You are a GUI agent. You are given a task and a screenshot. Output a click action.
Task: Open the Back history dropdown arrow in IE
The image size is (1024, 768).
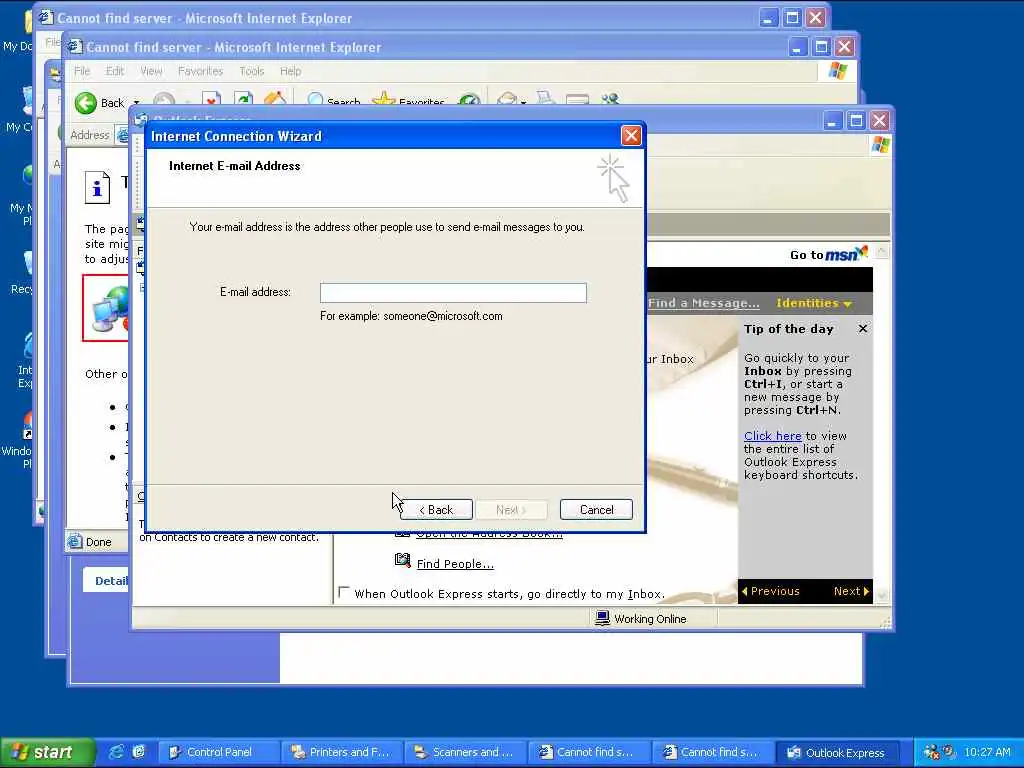click(136, 103)
